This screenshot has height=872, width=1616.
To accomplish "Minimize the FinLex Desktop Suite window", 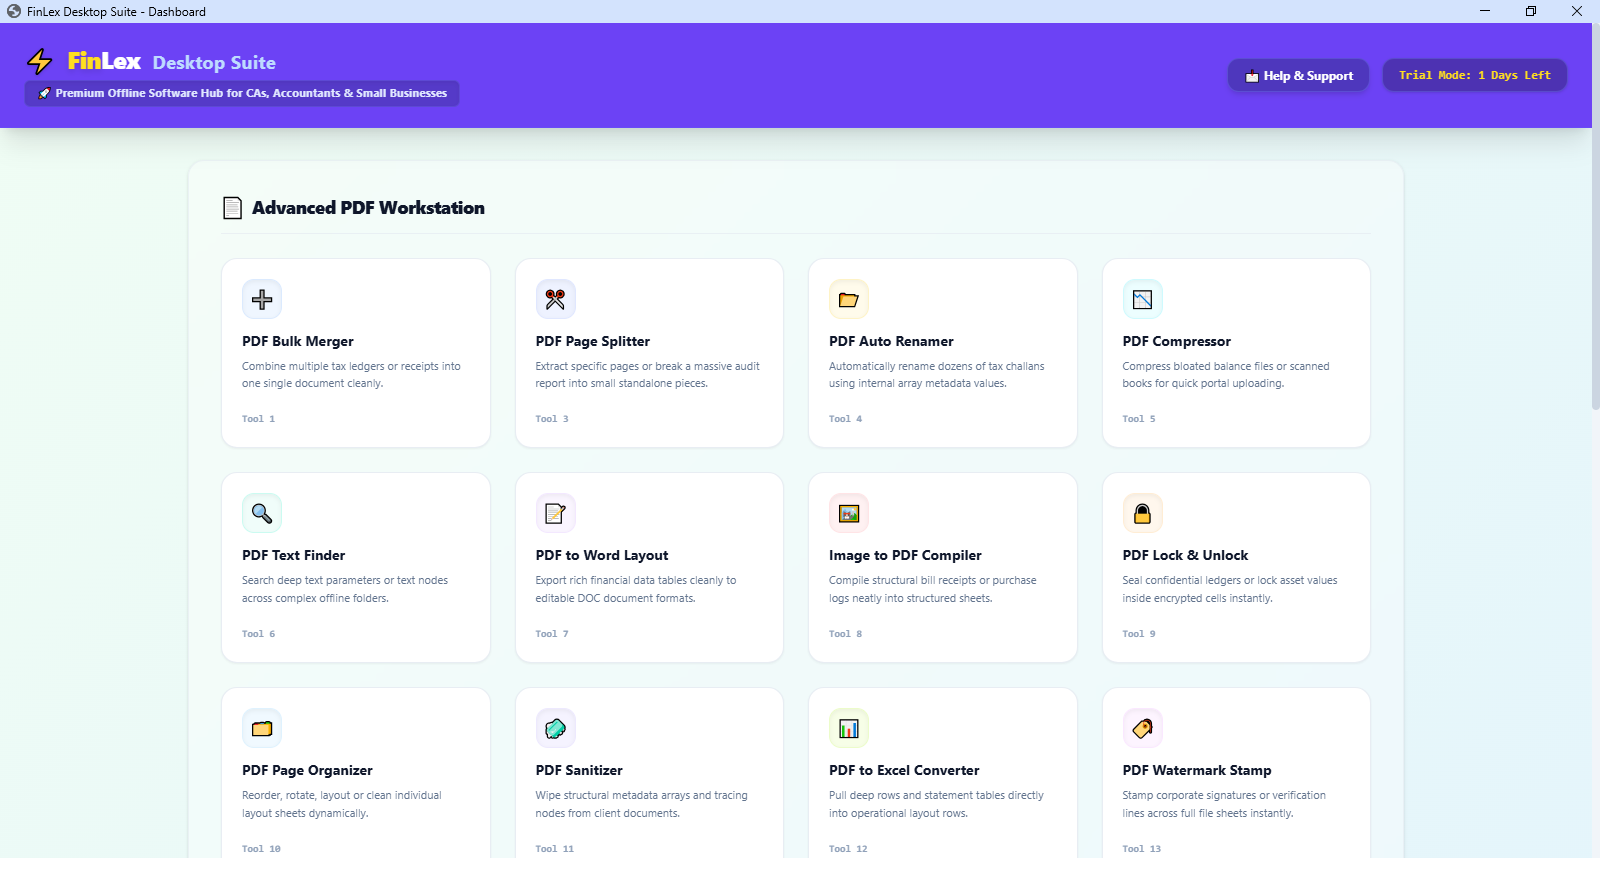I will (1484, 11).
